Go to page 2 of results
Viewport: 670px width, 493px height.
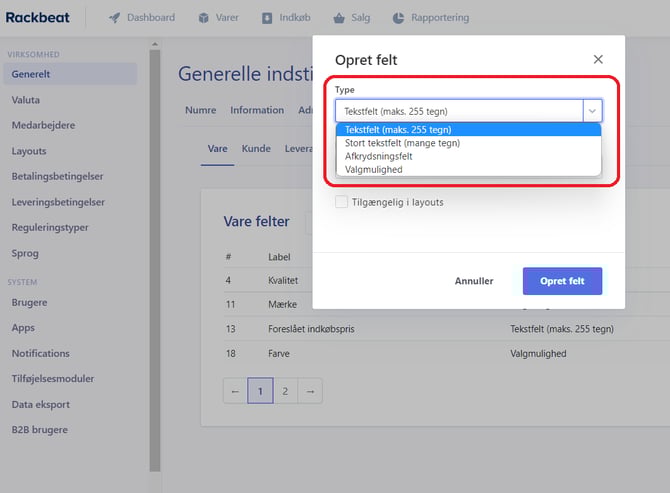coord(285,391)
